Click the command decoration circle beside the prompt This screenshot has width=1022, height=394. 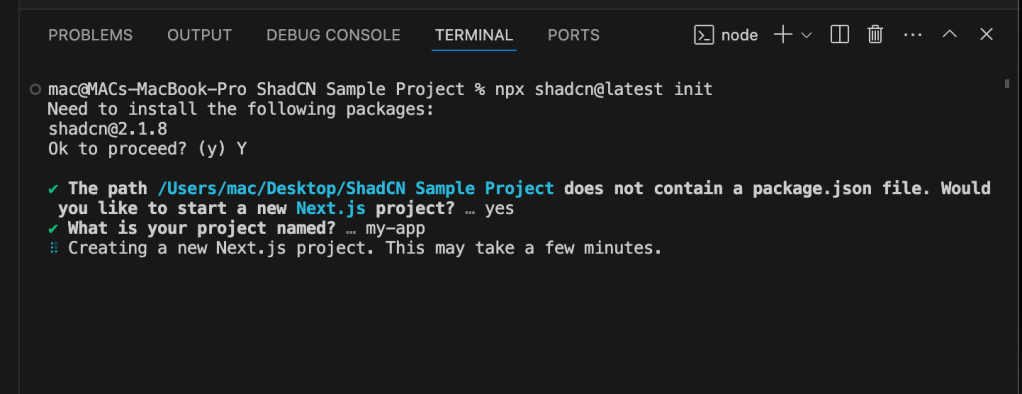tap(36, 89)
